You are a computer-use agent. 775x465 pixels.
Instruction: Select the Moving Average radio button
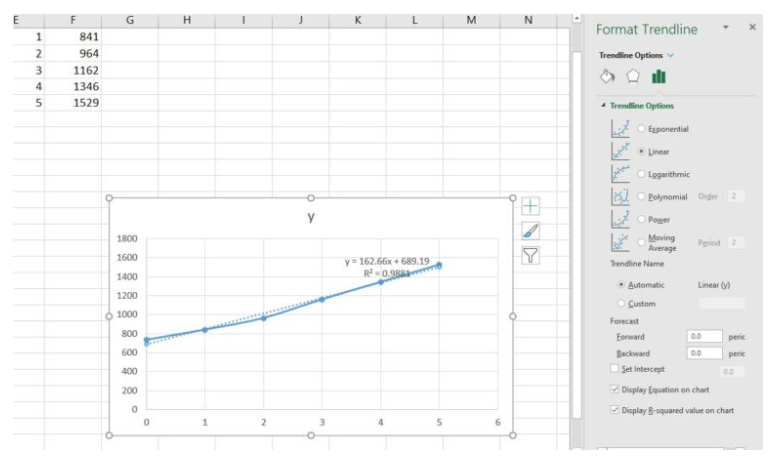[x=641, y=242]
